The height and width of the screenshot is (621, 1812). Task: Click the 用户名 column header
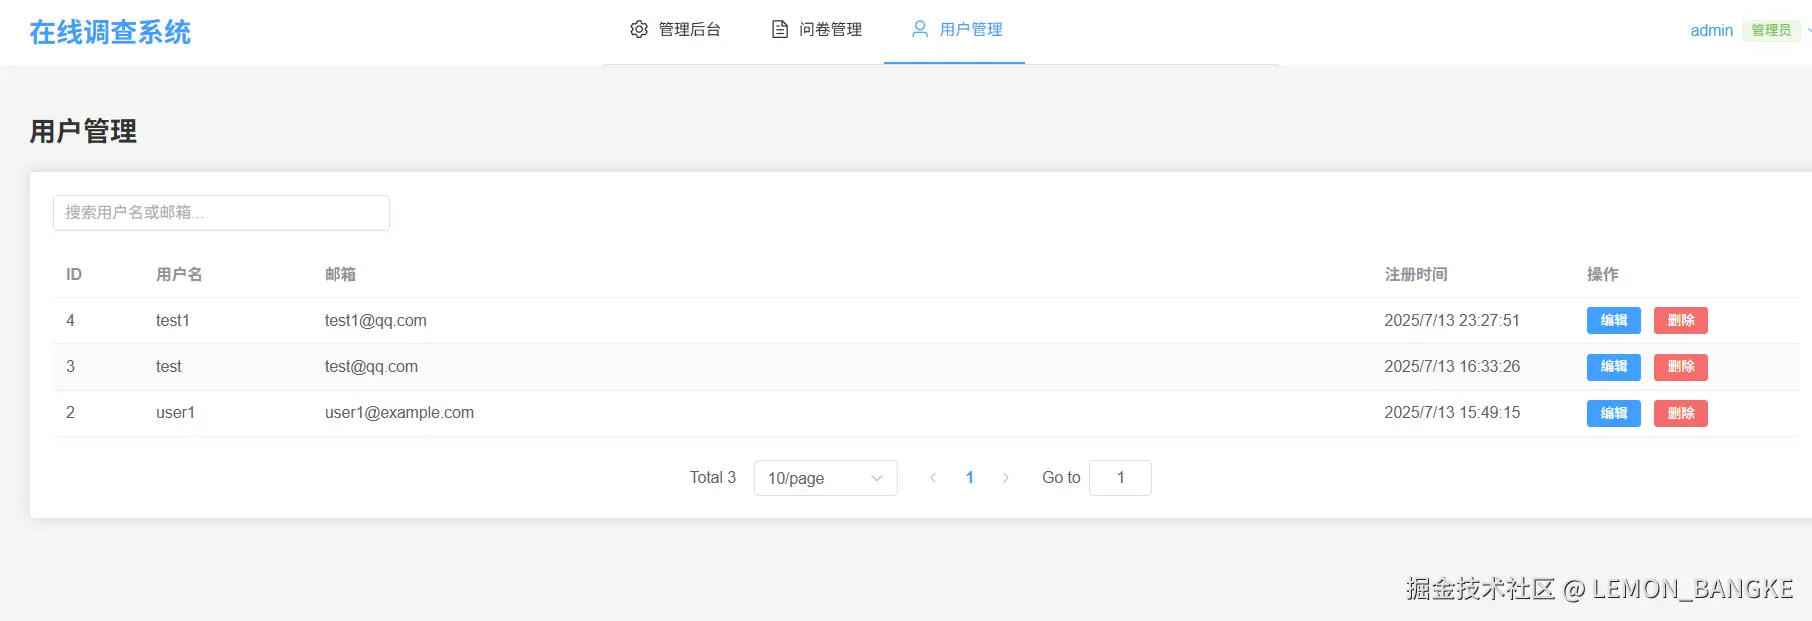[179, 274]
